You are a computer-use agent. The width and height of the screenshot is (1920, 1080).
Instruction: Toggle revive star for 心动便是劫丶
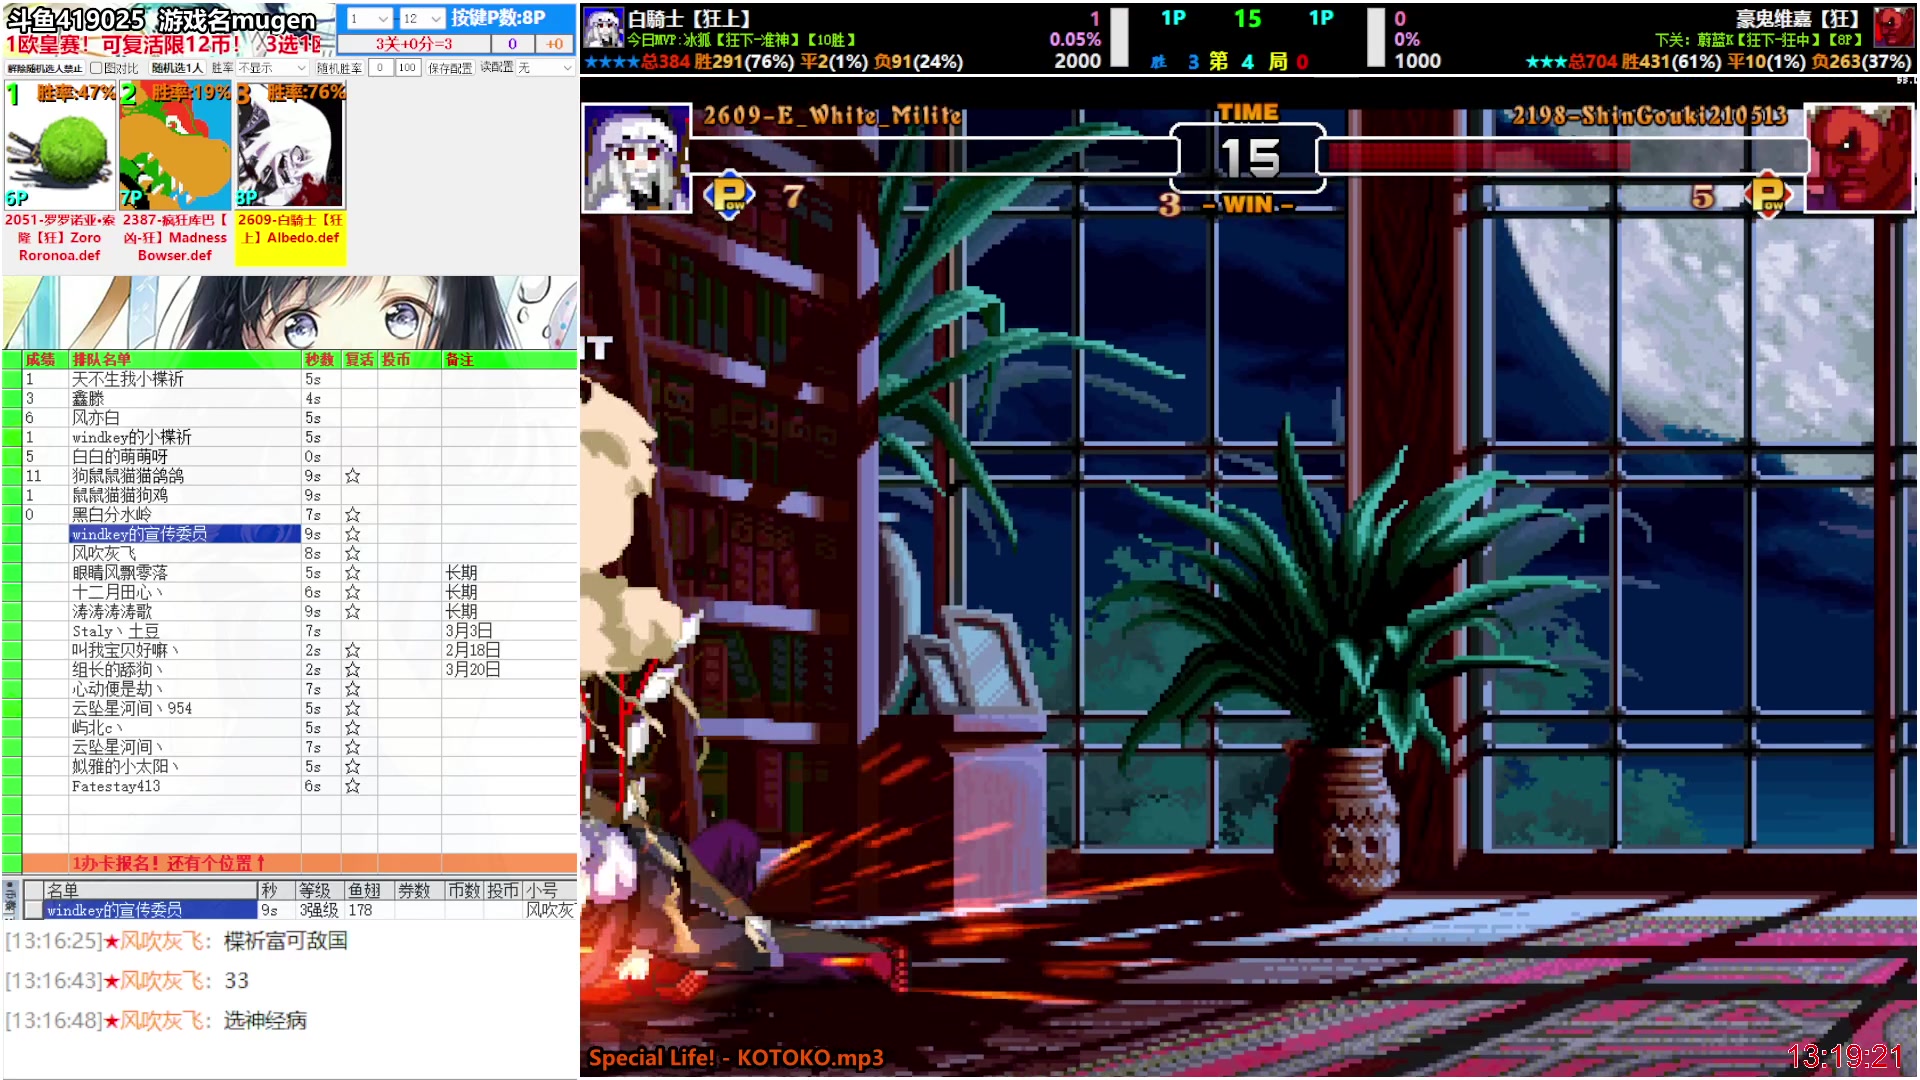click(352, 689)
